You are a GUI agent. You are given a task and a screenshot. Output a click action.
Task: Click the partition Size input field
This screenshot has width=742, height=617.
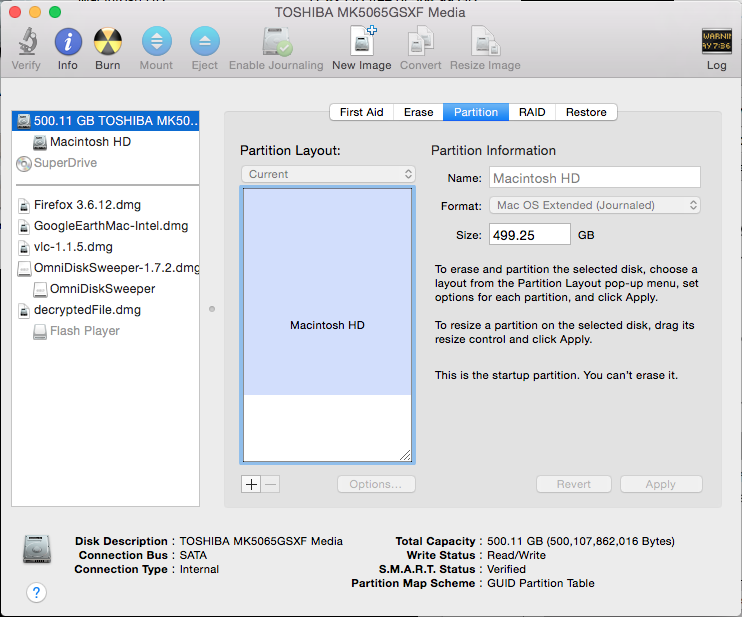pyautogui.click(x=529, y=234)
